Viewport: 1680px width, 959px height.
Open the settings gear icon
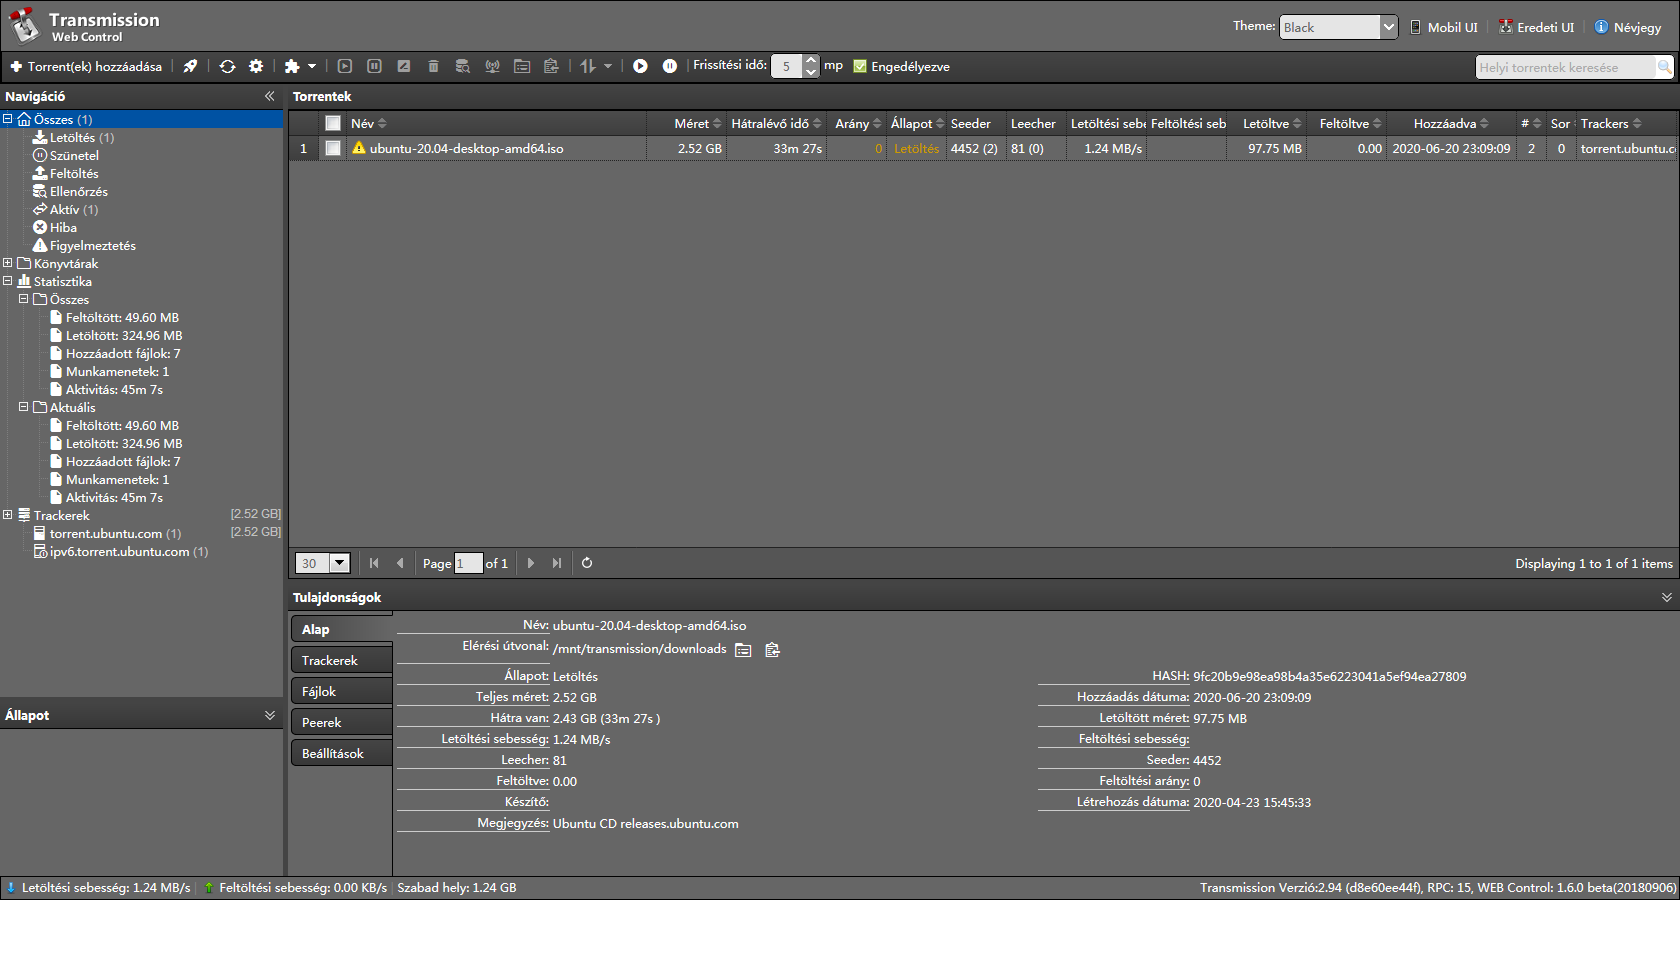pyautogui.click(x=256, y=67)
